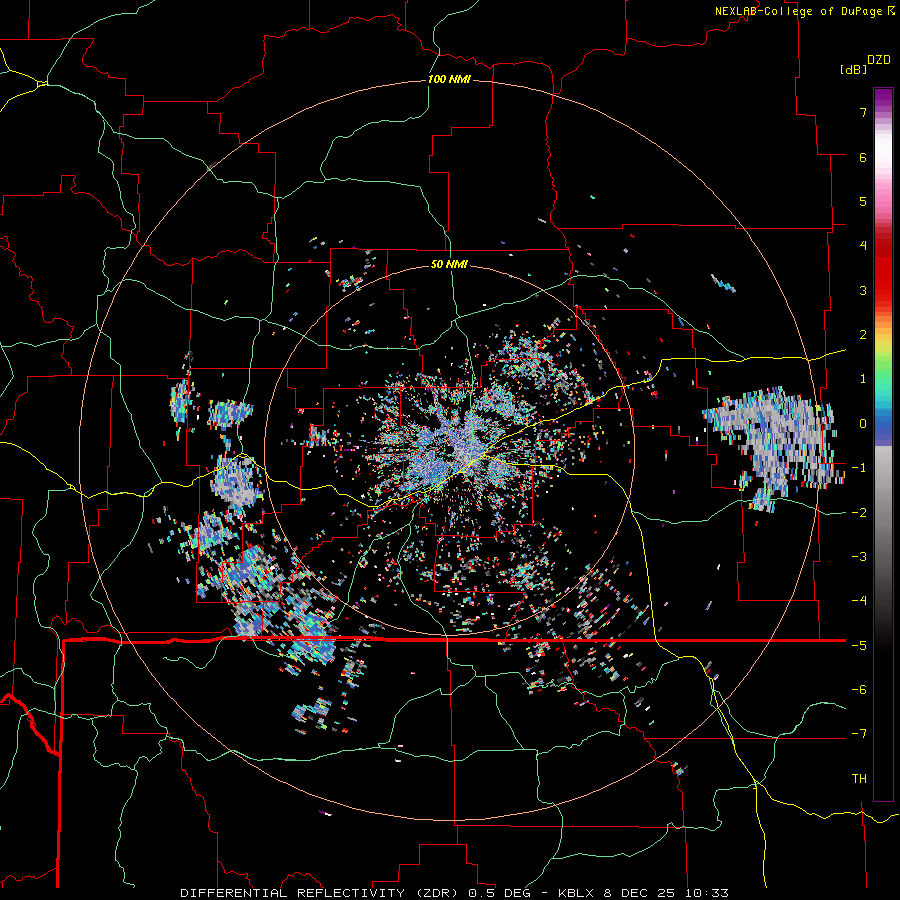Click the 7 value on color scale
Image resolution: width=900 pixels, height=900 pixels.
[863, 112]
